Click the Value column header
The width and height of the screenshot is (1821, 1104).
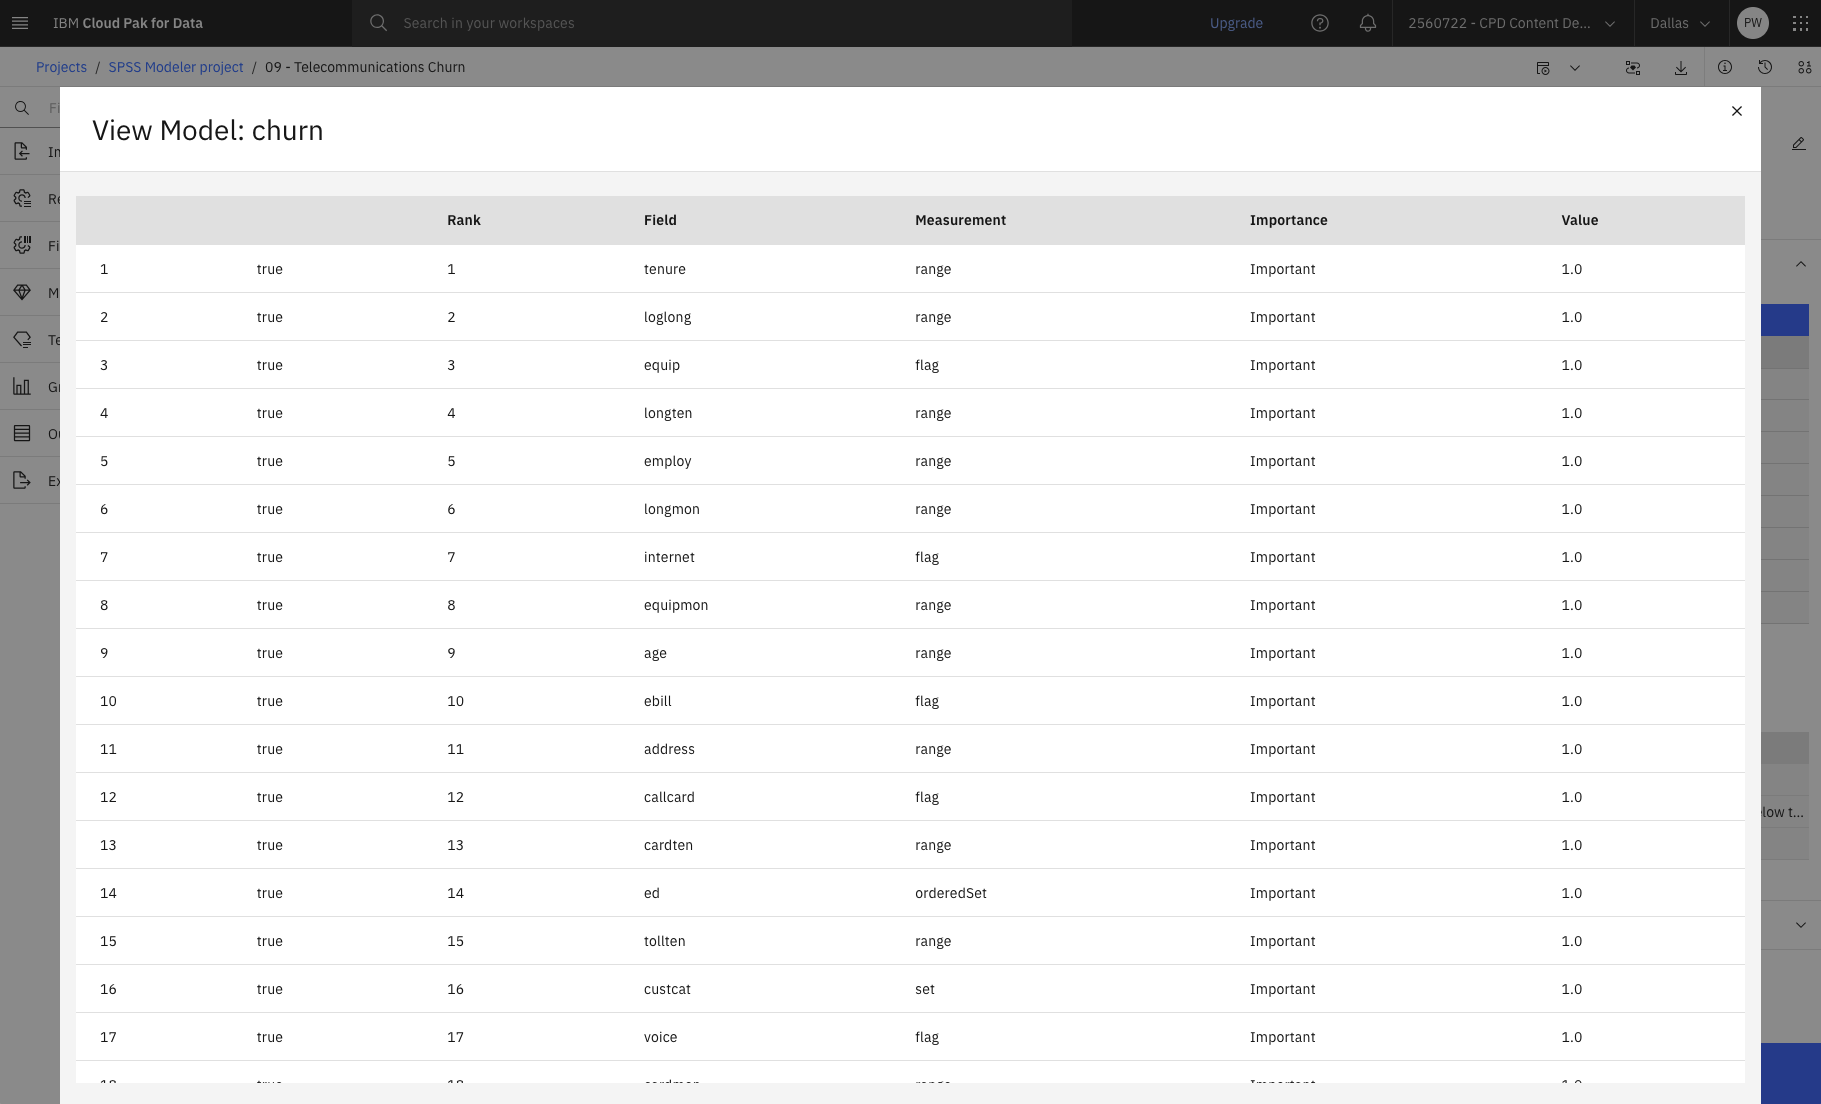tap(1579, 220)
